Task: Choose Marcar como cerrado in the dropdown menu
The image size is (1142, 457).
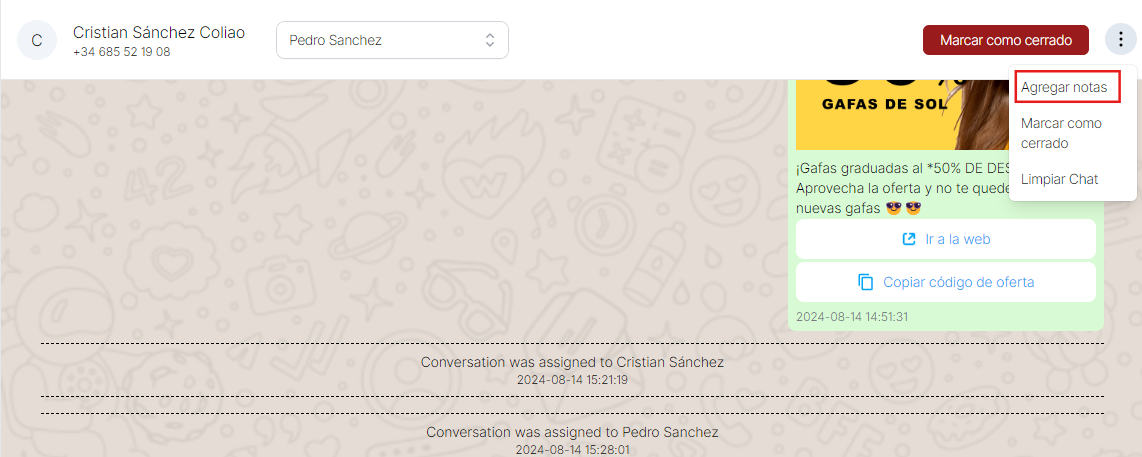Action: tap(1061, 133)
